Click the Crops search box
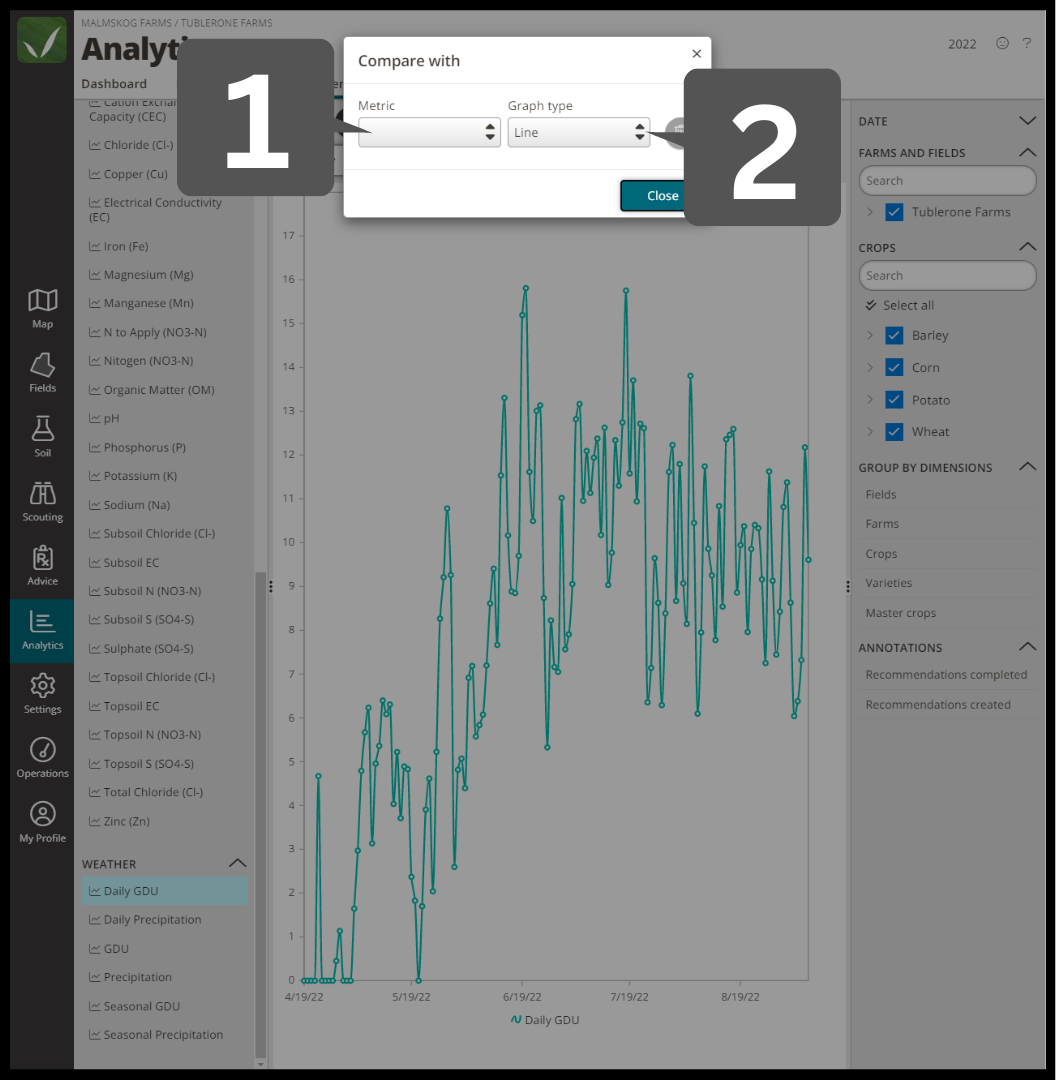The height and width of the screenshot is (1080, 1056). (x=947, y=276)
